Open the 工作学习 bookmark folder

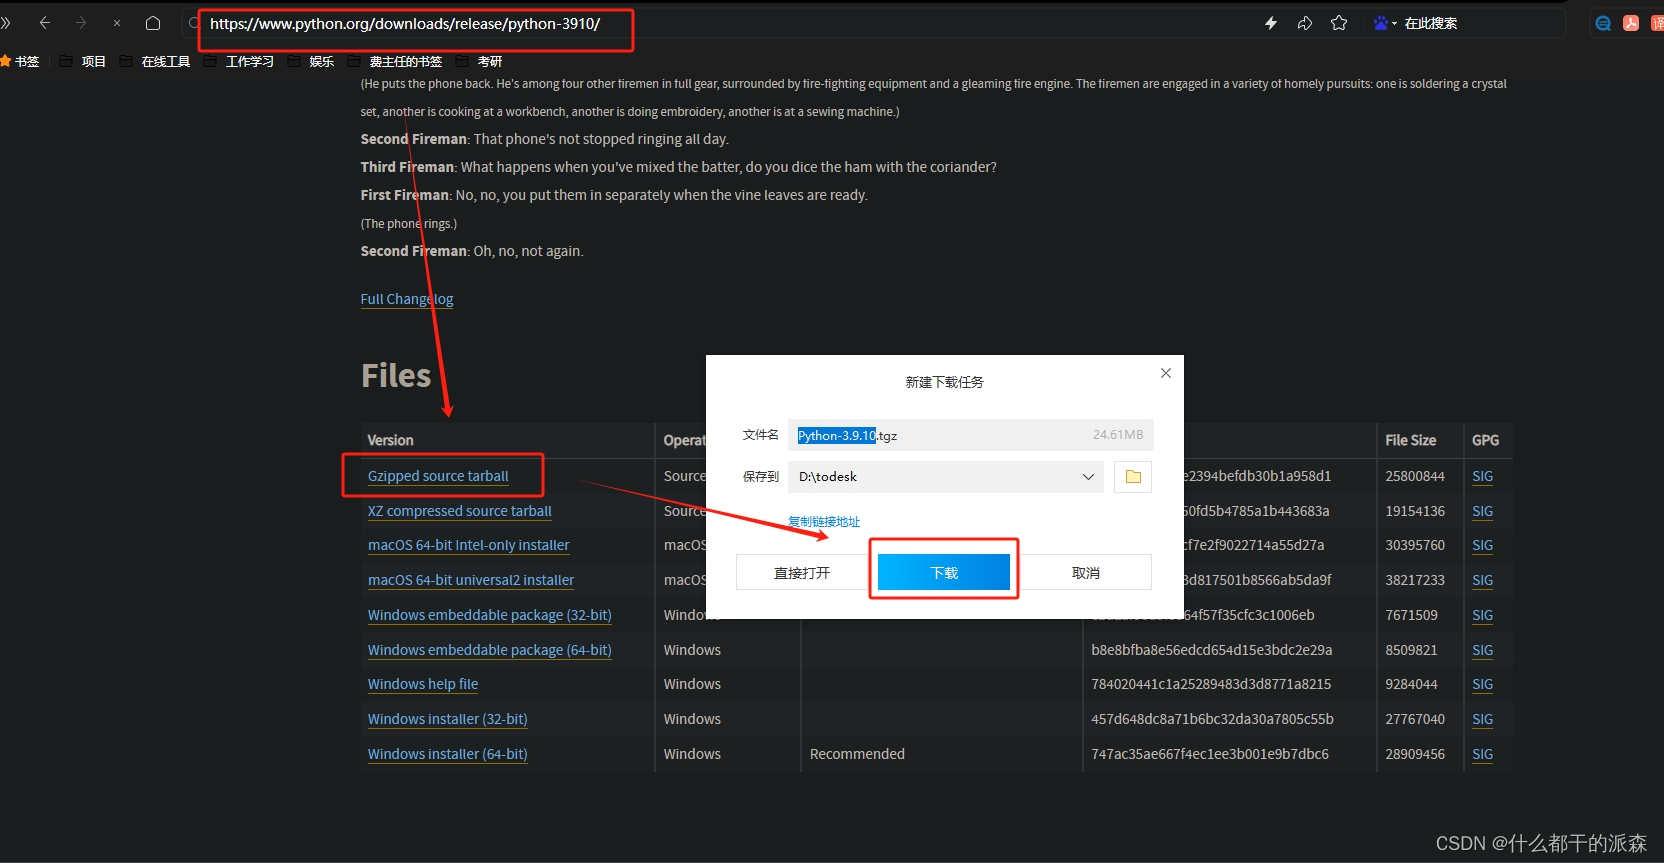pyautogui.click(x=239, y=62)
